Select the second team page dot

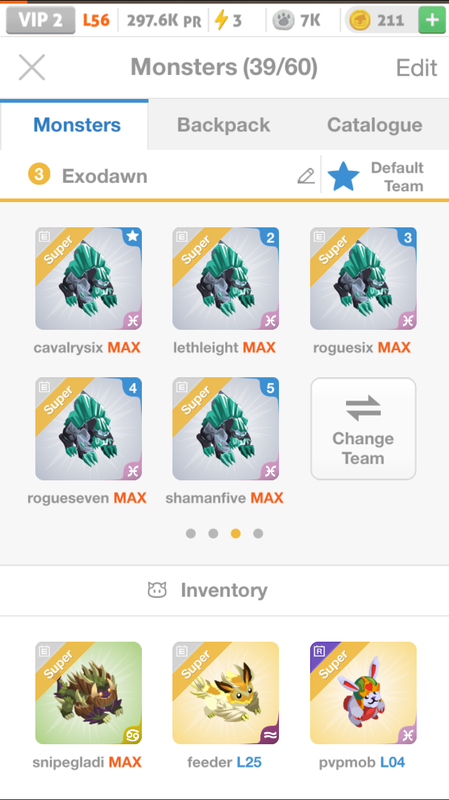(x=213, y=534)
